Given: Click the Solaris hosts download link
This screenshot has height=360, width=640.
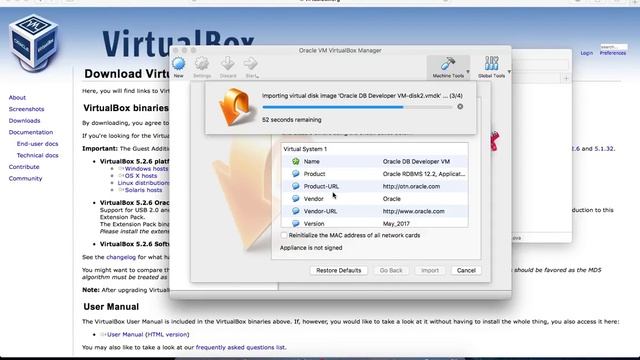Looking at the screenshot, I should coord(143,190).
